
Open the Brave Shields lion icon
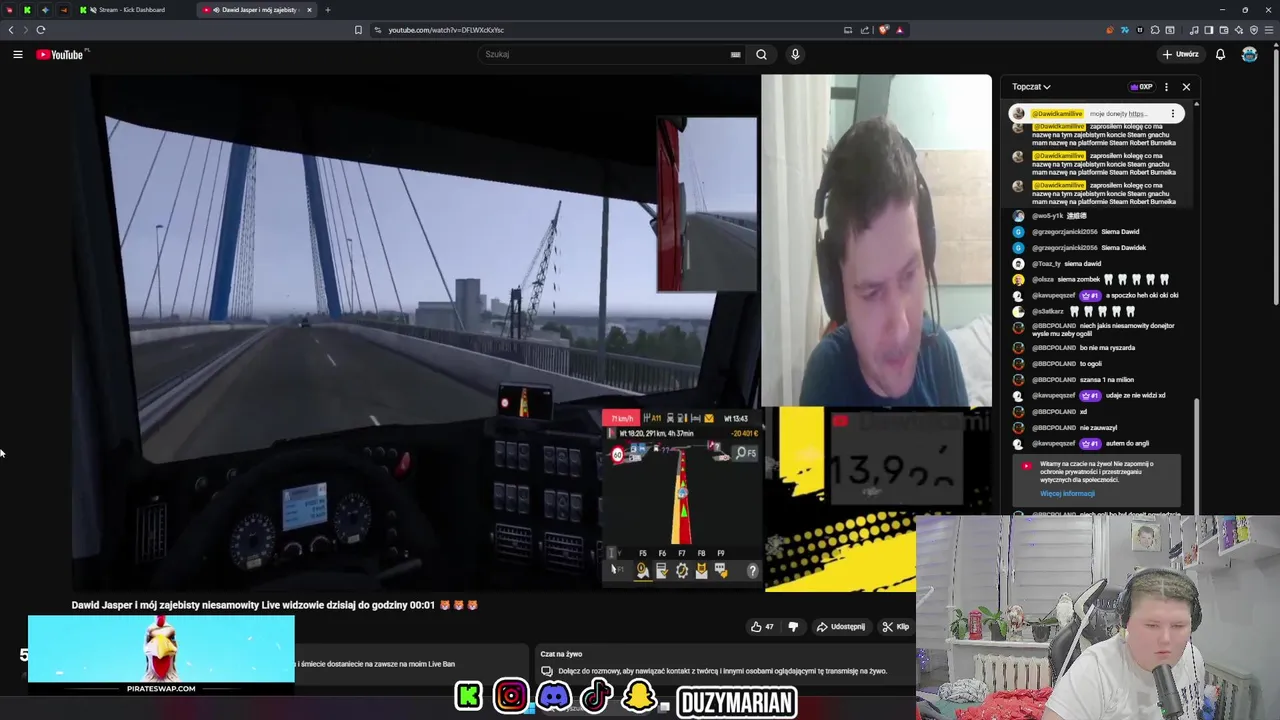click(x=883, y=30)
